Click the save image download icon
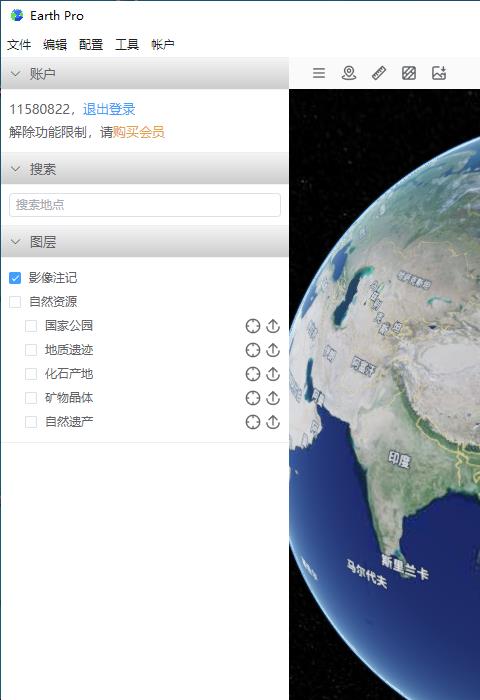The width and height of the screenshot is (480, 700). pyautogui.click(x=439, y=73)
